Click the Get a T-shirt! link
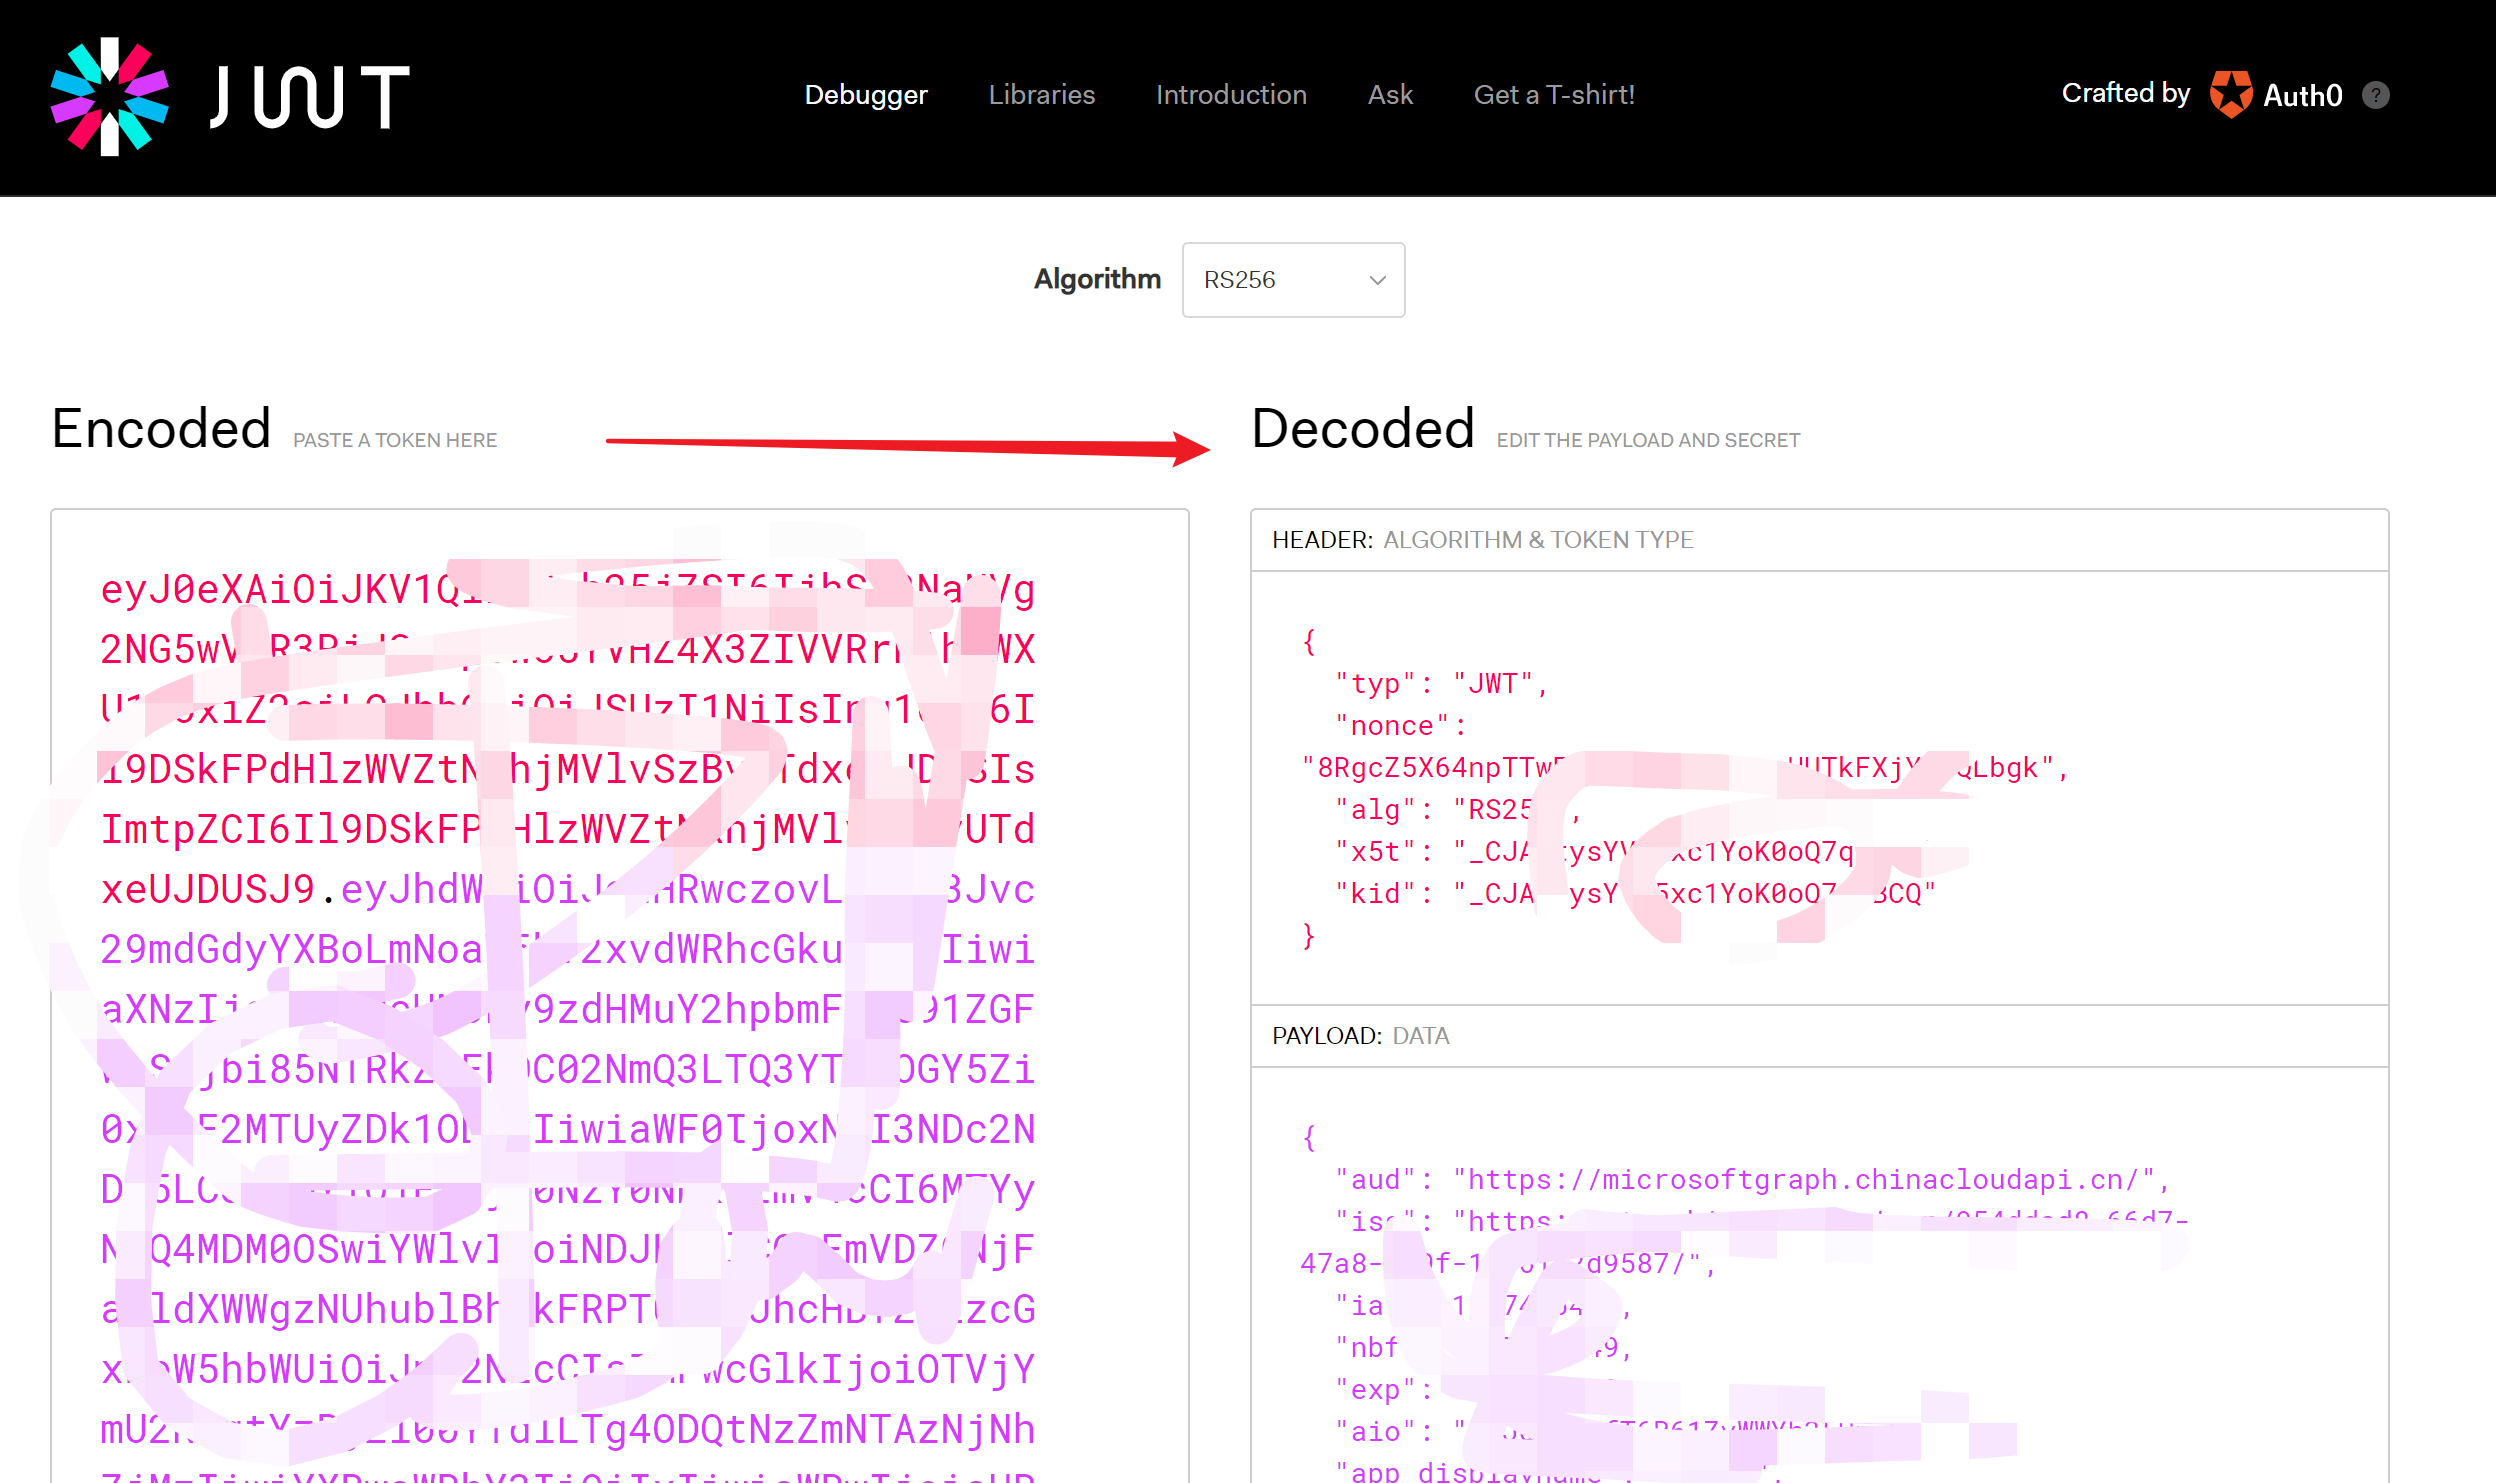 pyautogui.click(x=1553, y=95)
